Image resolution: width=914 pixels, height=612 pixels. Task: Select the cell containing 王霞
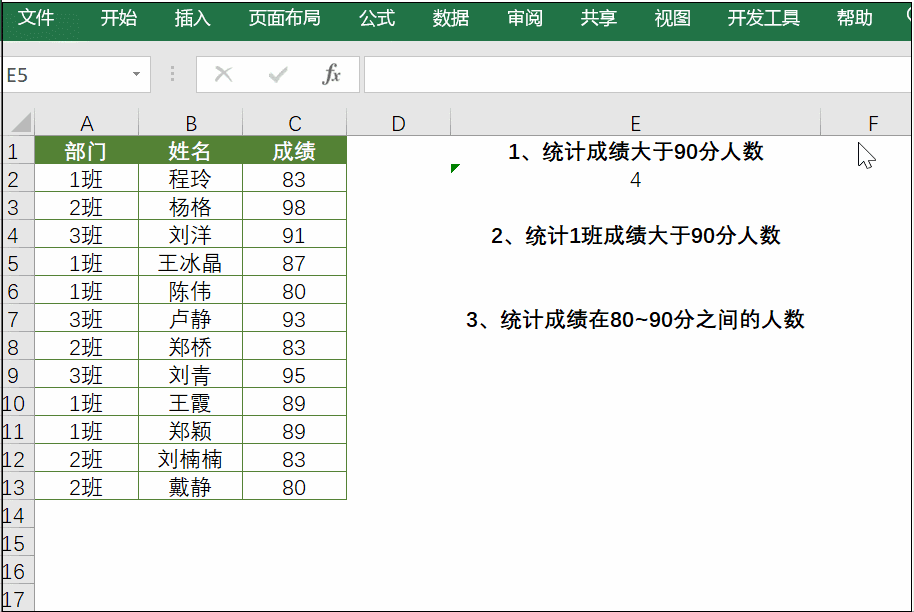pos(191,403)
